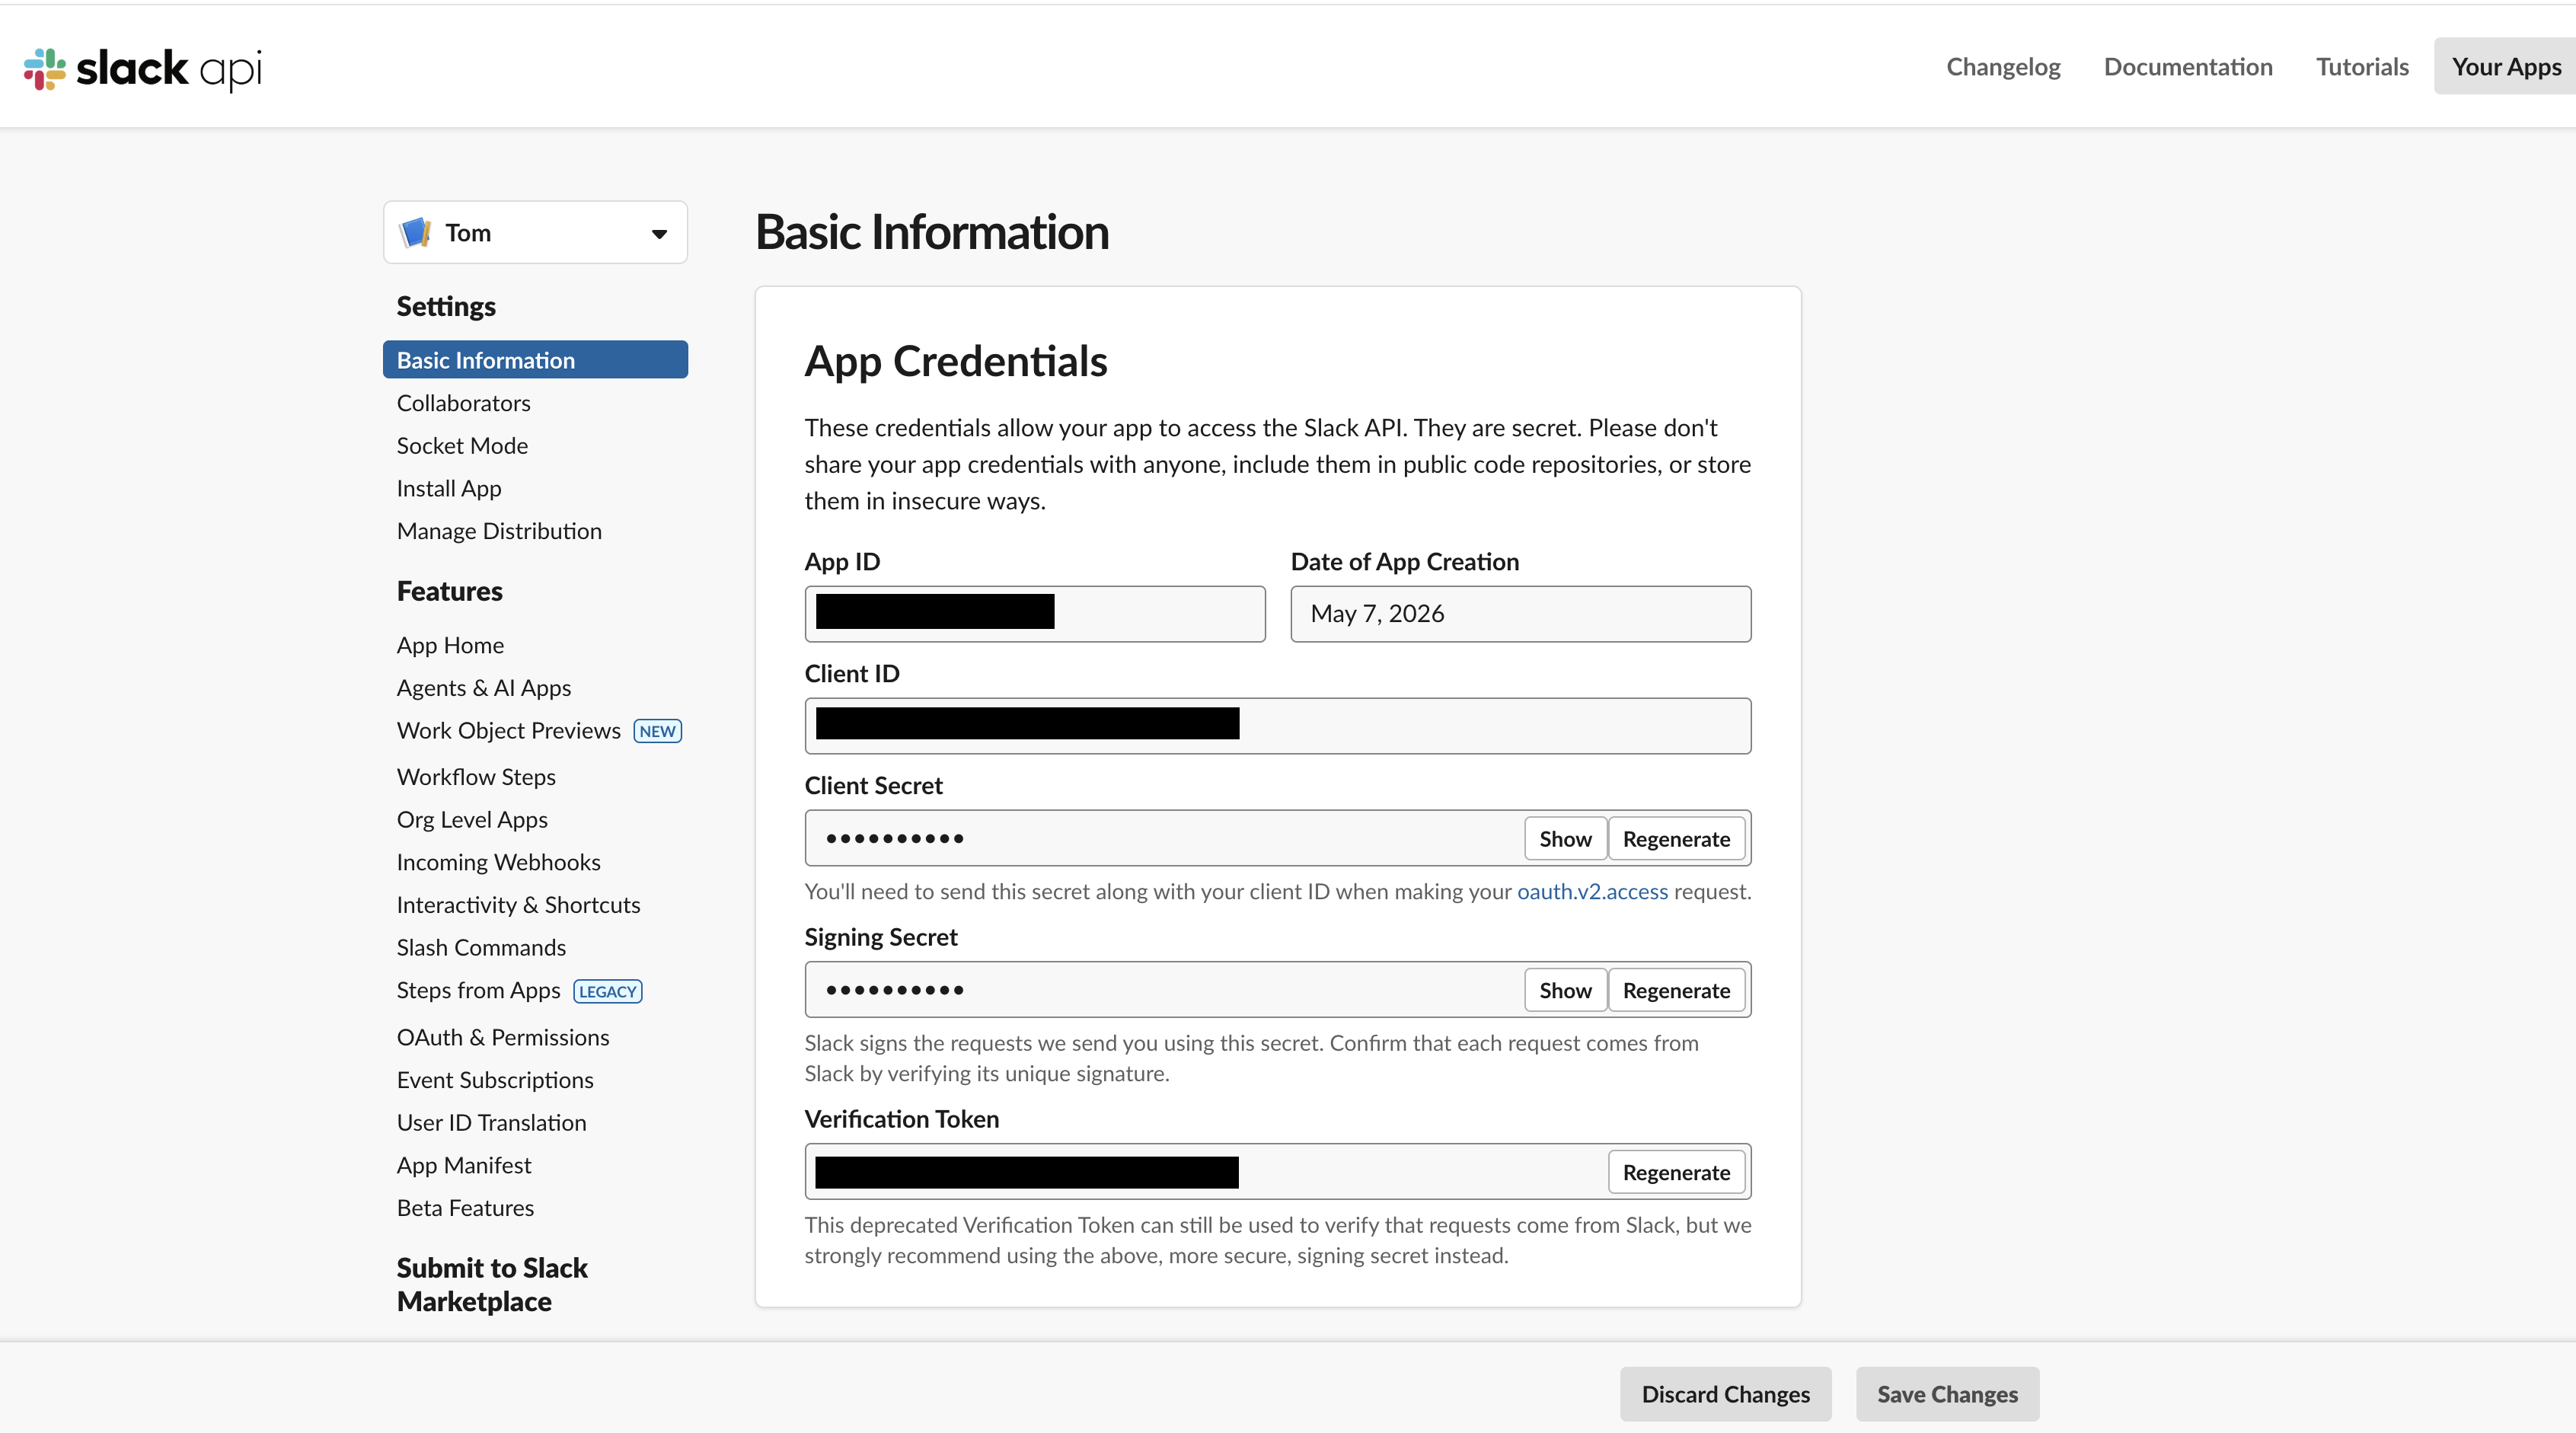Open the App Manifest page
Screen dimensions: 2576x1433
click(464, 1166)
